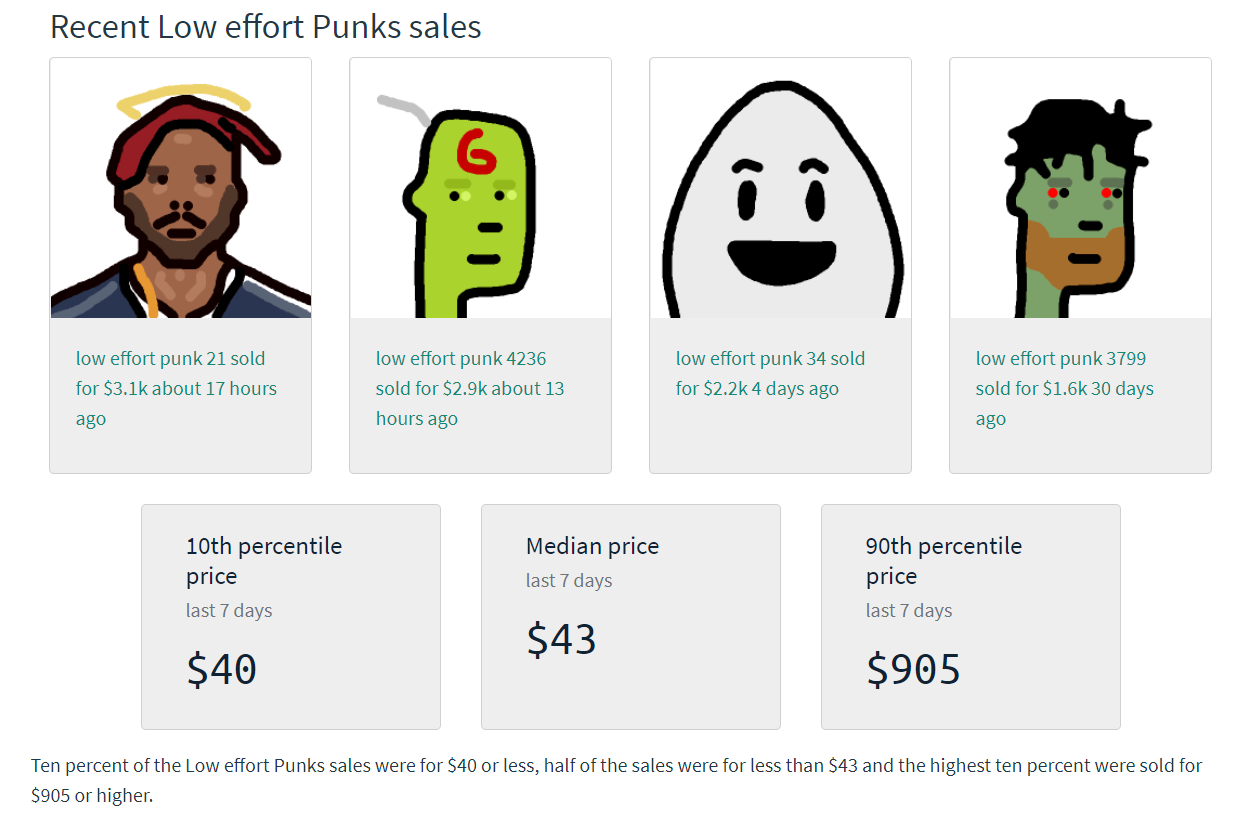1257x817 pixels.
Task: Click the red swirl on punk 4236's forehead
Action: pos(475,149)
